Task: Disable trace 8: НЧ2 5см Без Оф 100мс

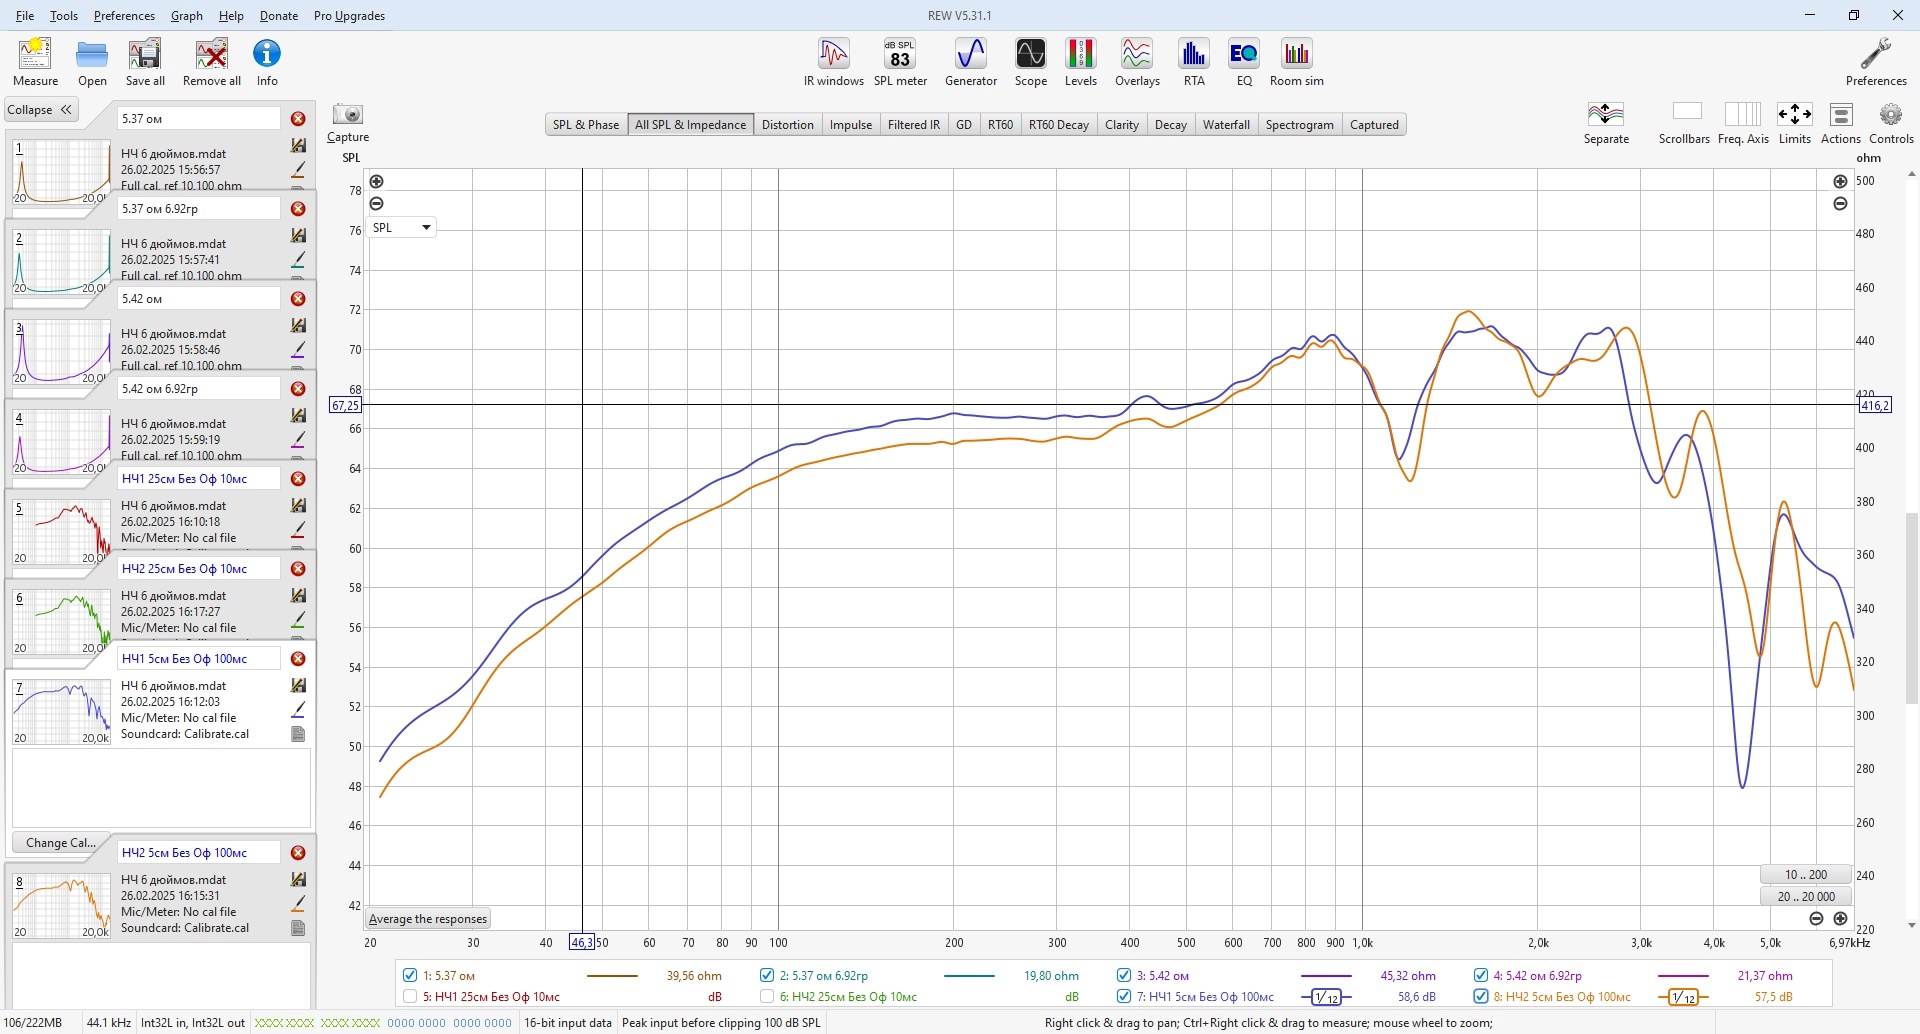Action: [1481, 996]
